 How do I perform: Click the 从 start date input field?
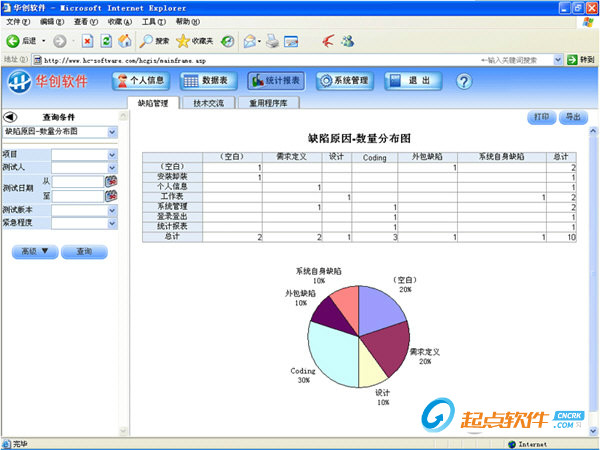pyautogui.click(x=78, y=182)
